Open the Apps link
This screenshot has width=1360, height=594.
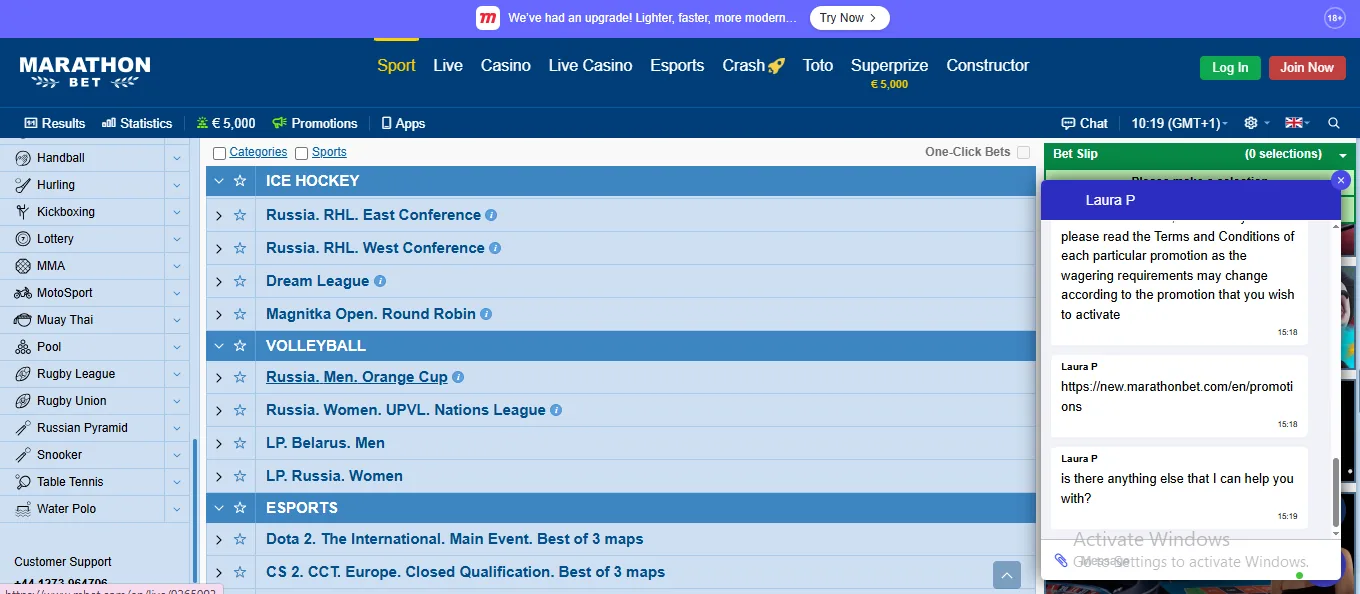tap(404, 123)
